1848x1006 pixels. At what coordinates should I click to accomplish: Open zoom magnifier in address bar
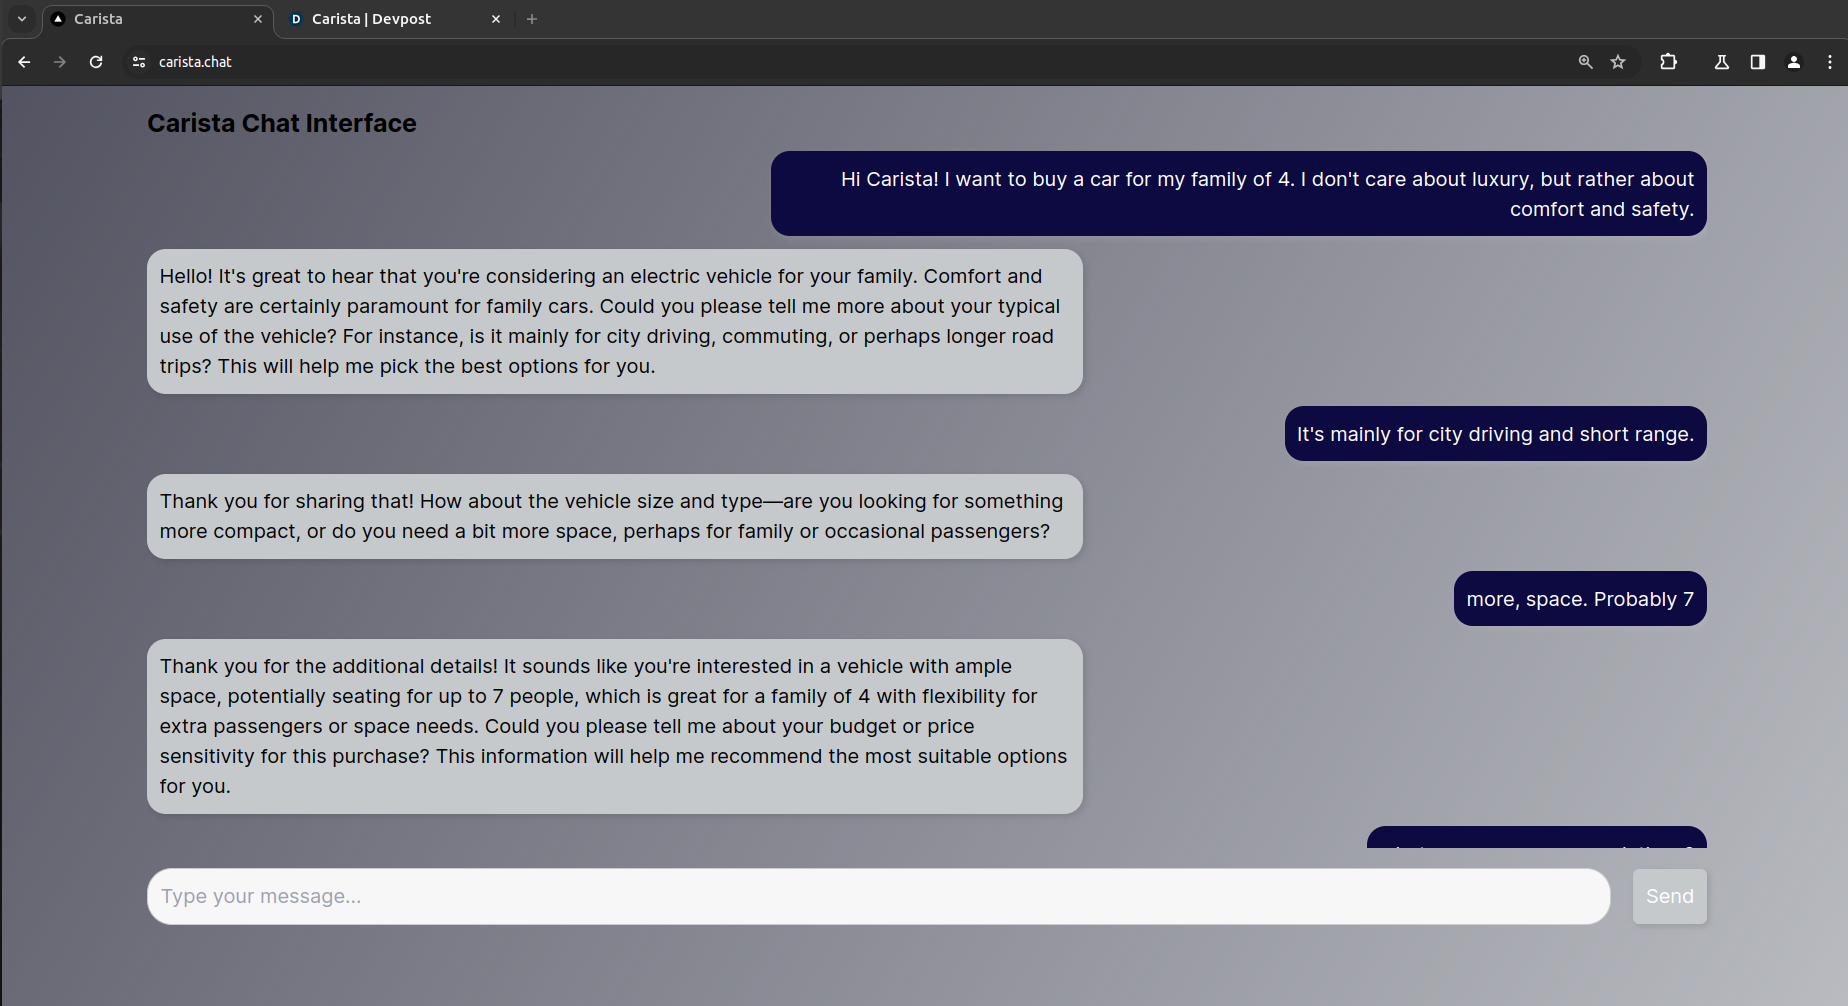click(1585, 62)
